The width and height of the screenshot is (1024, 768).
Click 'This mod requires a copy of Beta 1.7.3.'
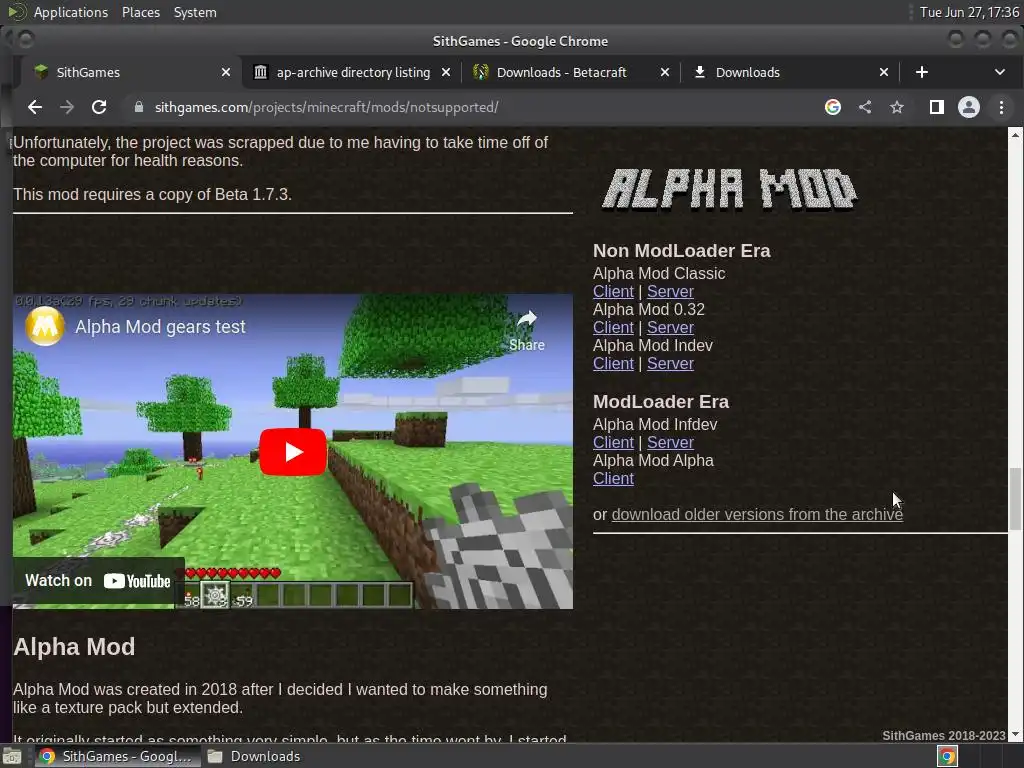152,195
